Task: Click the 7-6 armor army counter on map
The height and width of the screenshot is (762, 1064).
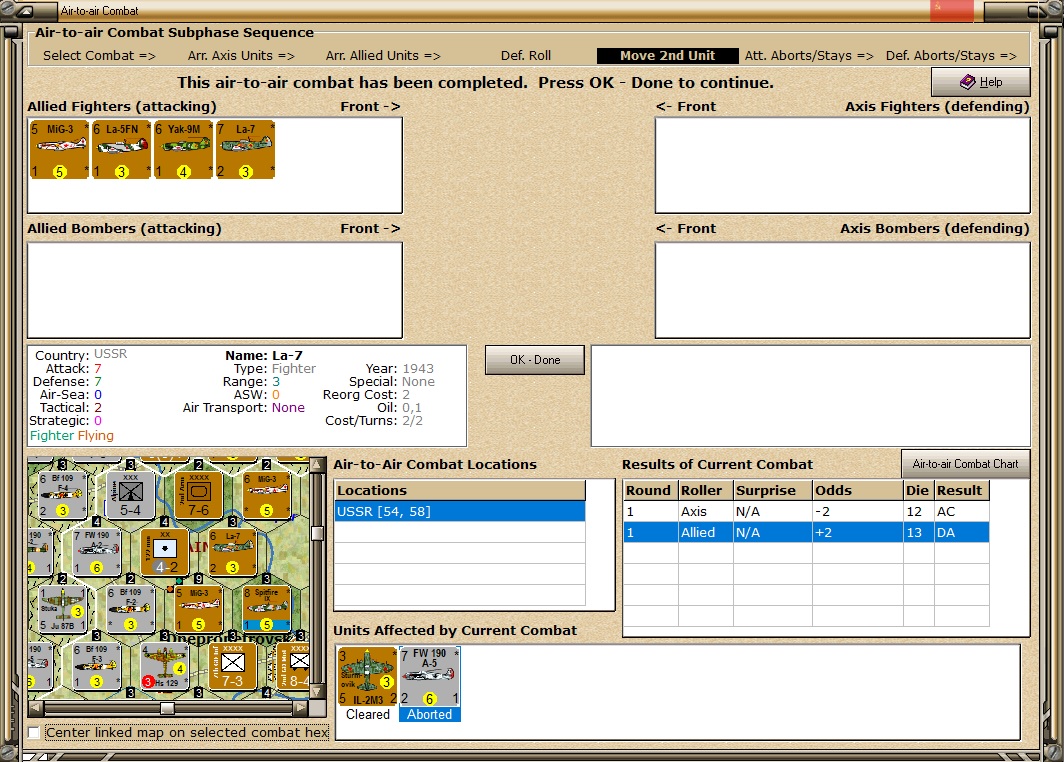Action: coord(198,495)
